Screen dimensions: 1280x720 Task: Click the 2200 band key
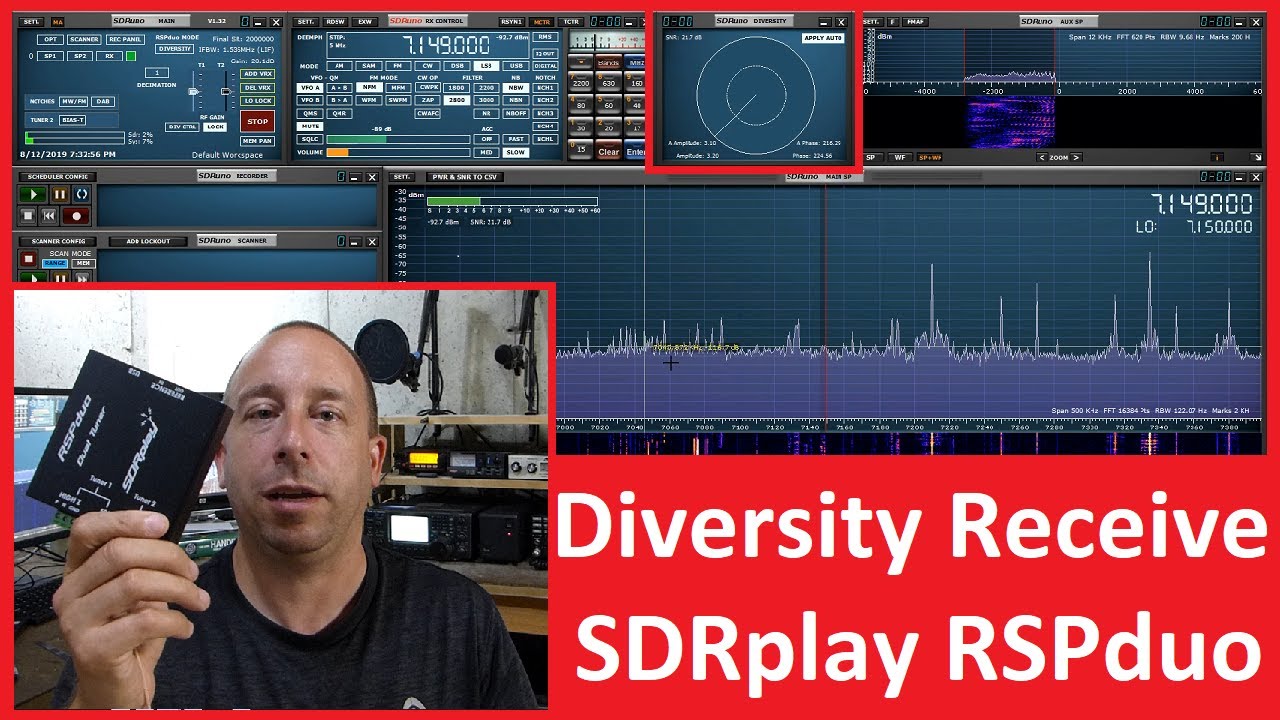pyautogui.click(x=581, y=83)
